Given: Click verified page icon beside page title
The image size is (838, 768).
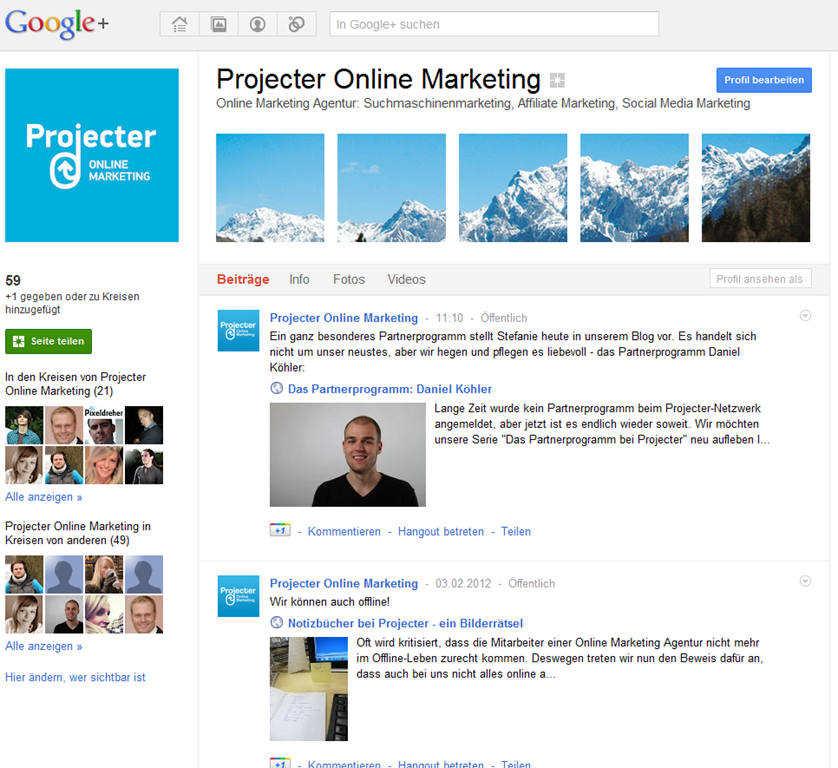Looking at the screenshot, I should (557, 80).
